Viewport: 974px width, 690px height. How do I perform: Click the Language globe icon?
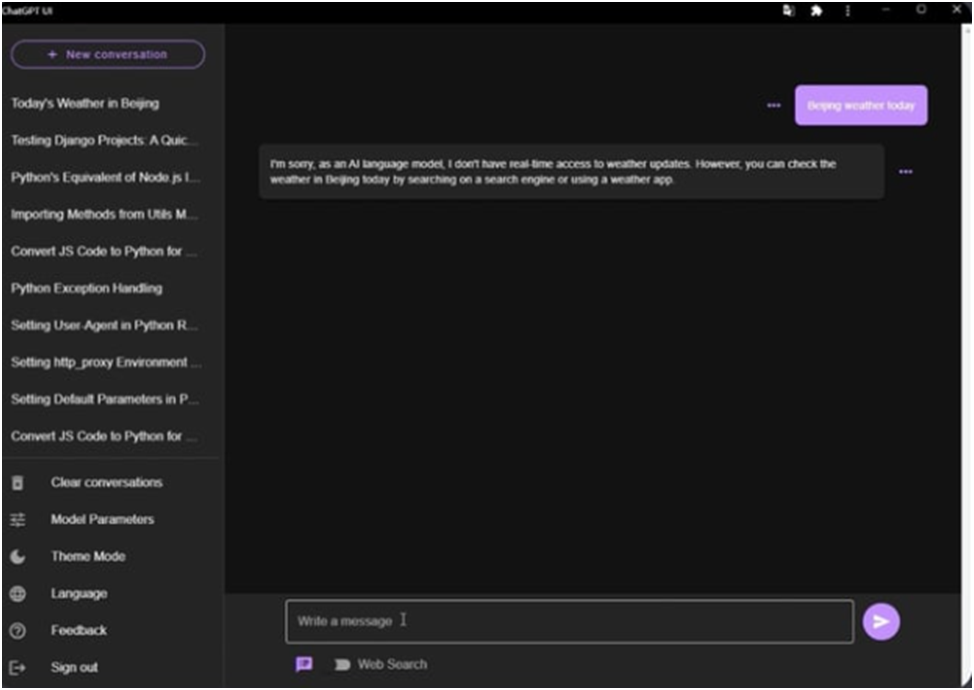(x=17, y=594)
